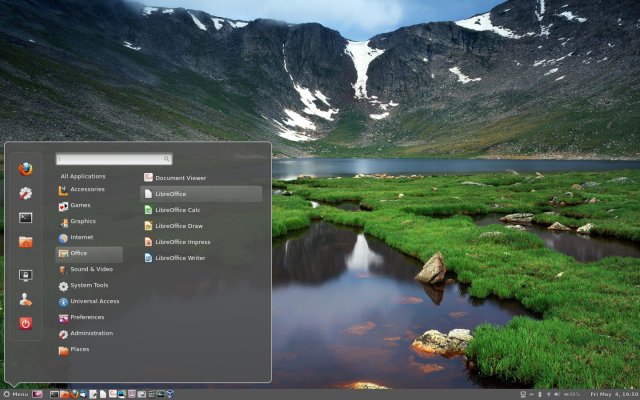Viewport: 640px width, 400px height.
Task: Start LibreOffice Impress
Action: pyautogui.click(x=182, y=242)
